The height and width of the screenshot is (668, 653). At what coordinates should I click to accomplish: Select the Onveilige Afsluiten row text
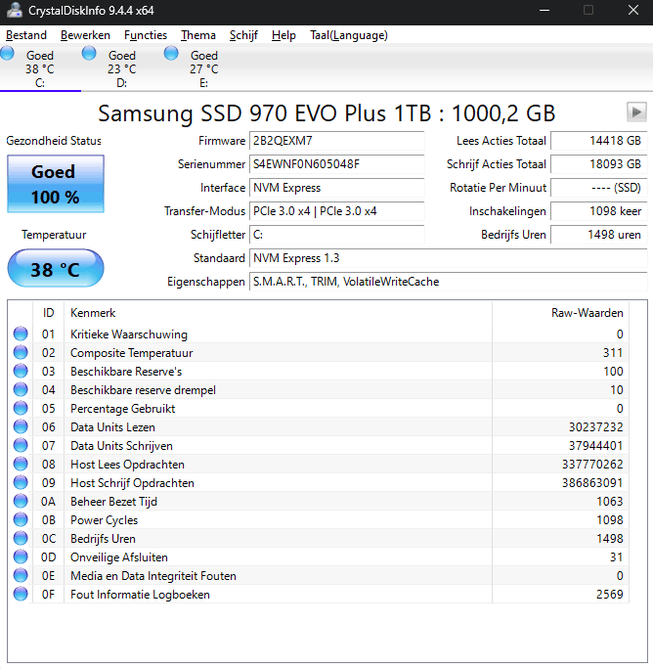(x=119, y=557)
